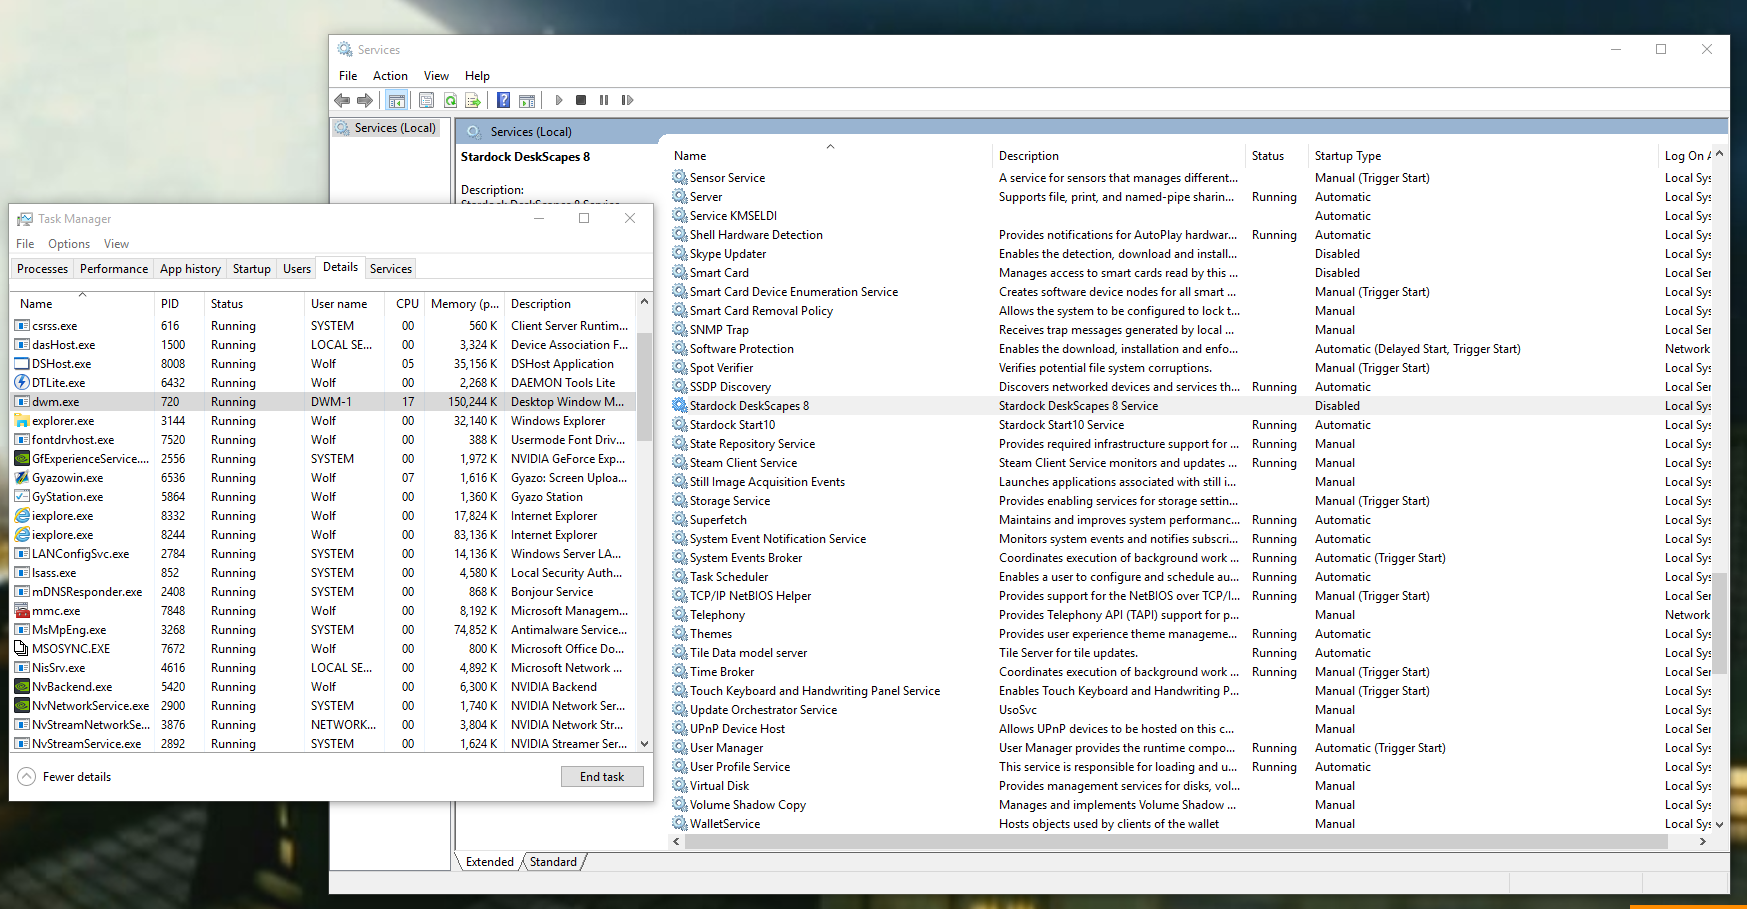Viewport: 1747px width, 909px height.
Task: Click mmc.exe red toolbox icon
Action: tap(22, 610)
